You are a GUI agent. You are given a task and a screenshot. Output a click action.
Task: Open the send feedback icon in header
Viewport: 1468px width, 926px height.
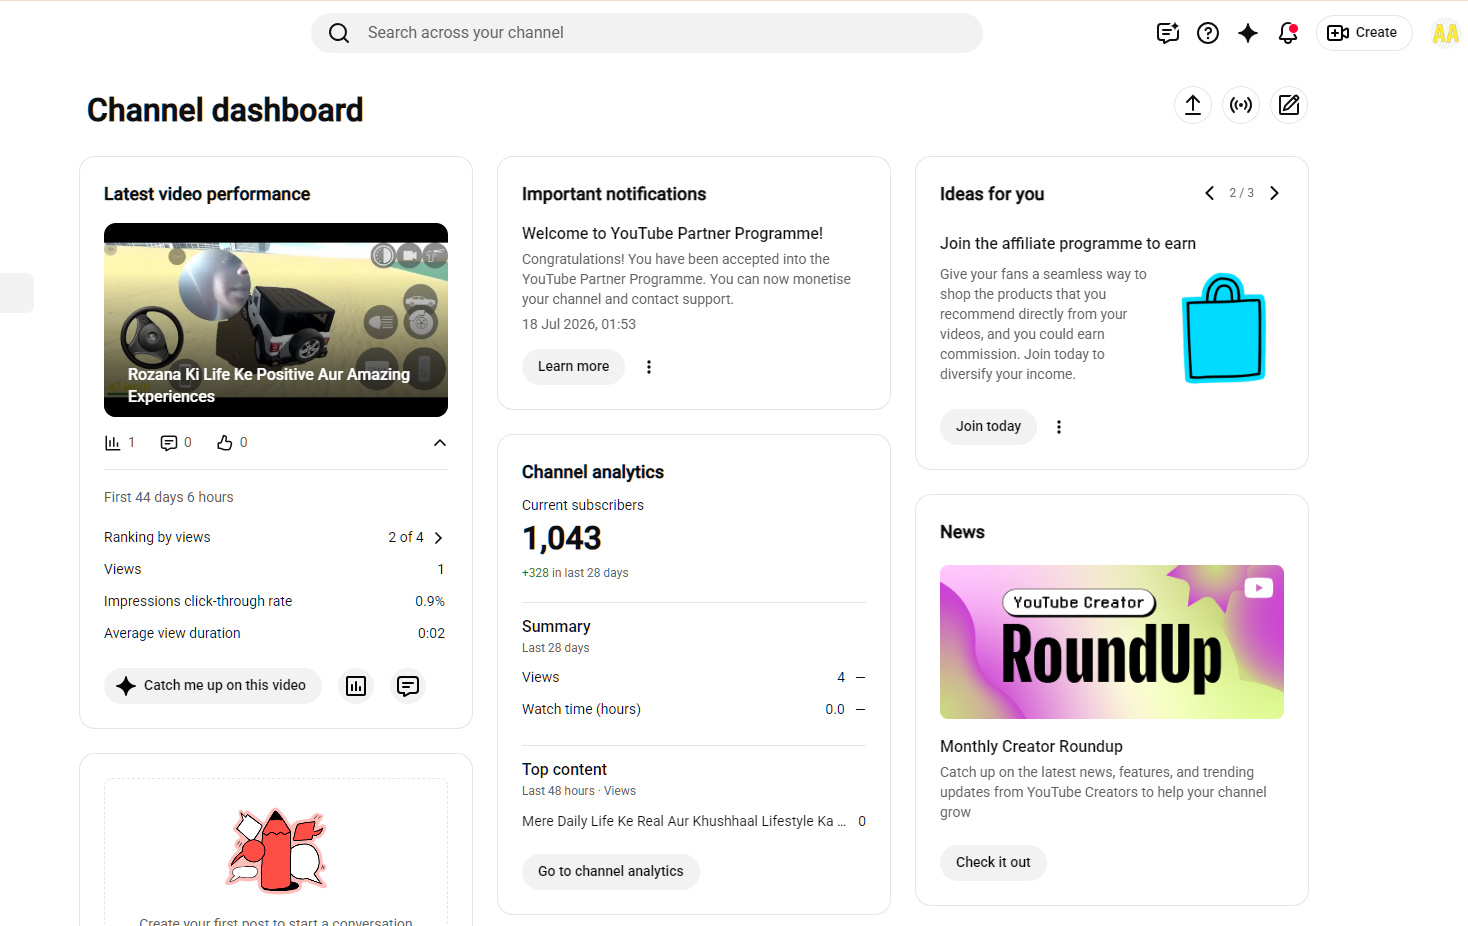pos(1168,33)
